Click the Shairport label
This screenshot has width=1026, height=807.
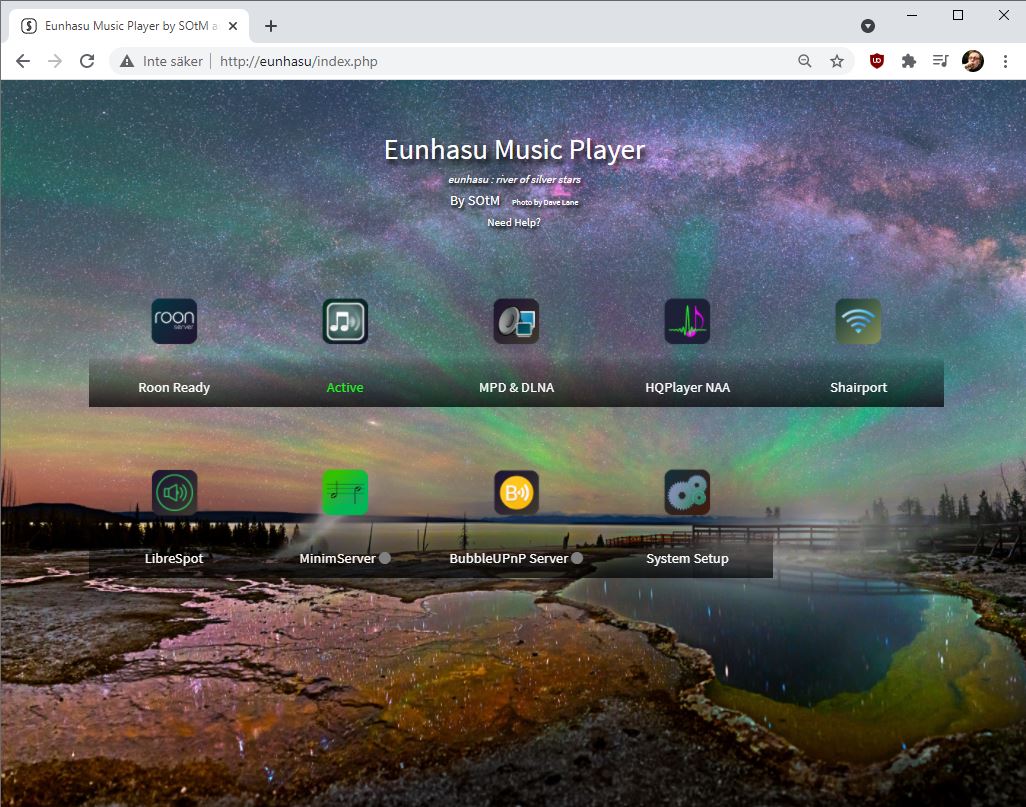coord(858,387)
